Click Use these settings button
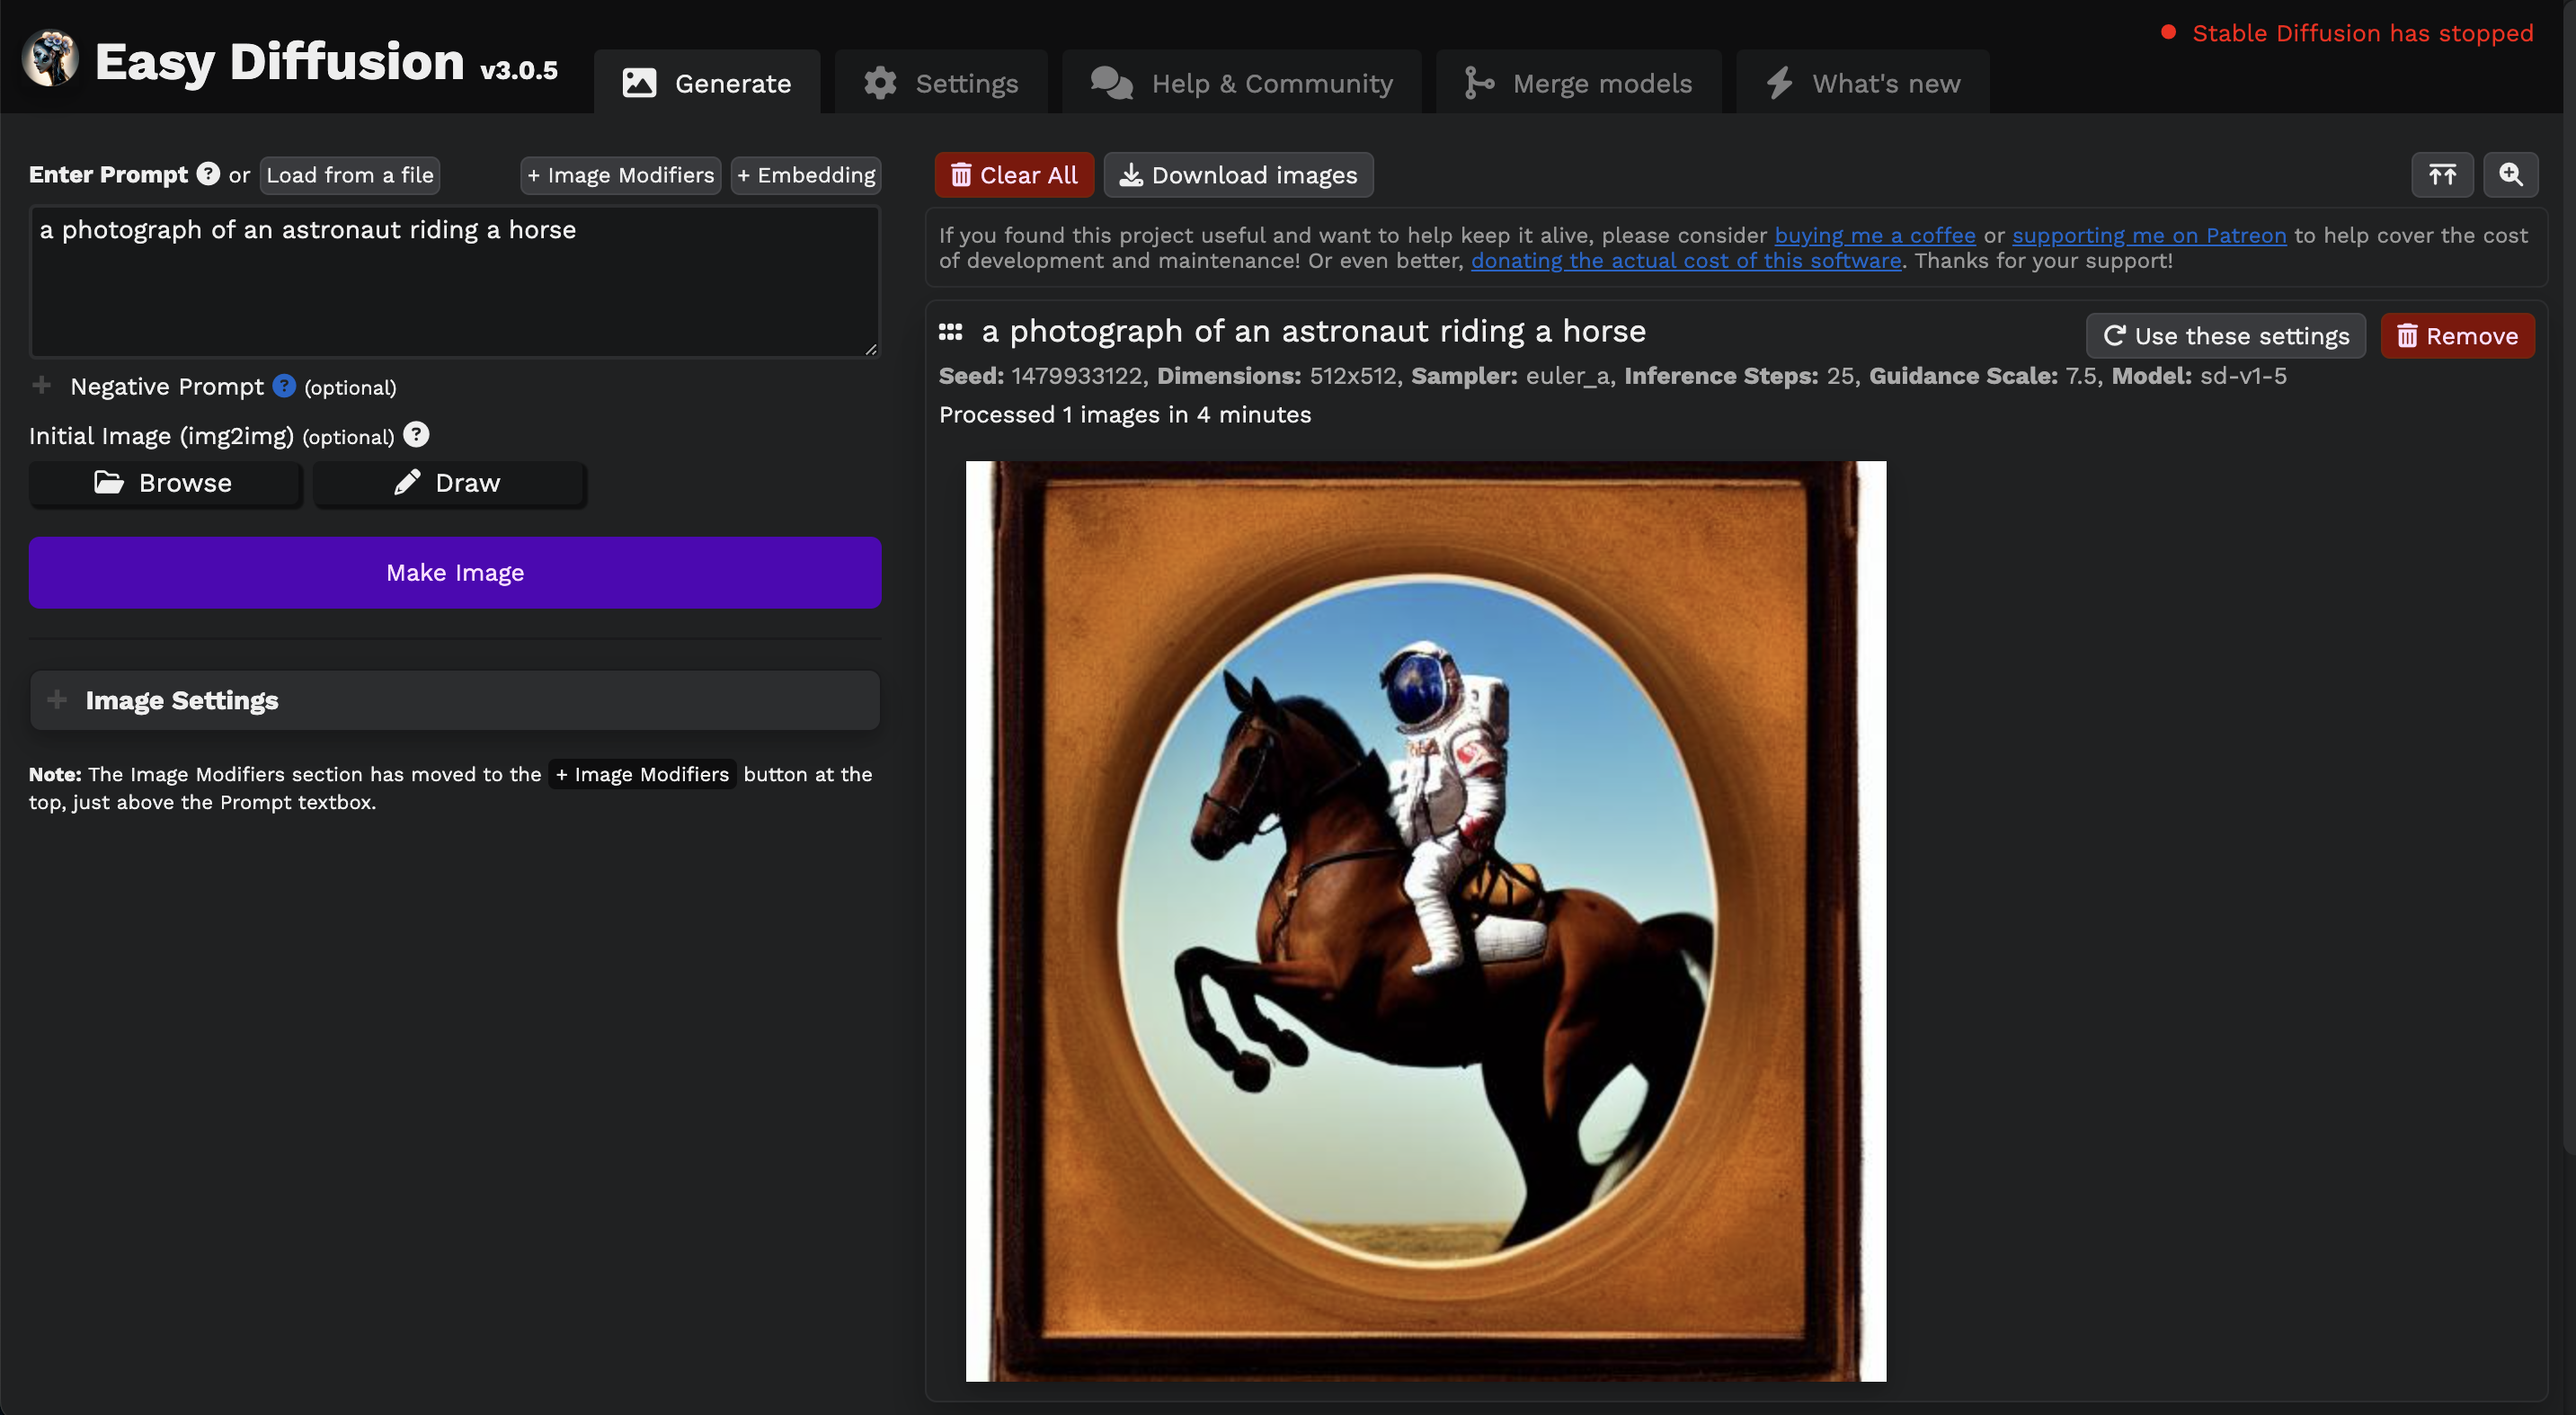Viewport: 2576px width, 1415px height. tap(2225, 336)
